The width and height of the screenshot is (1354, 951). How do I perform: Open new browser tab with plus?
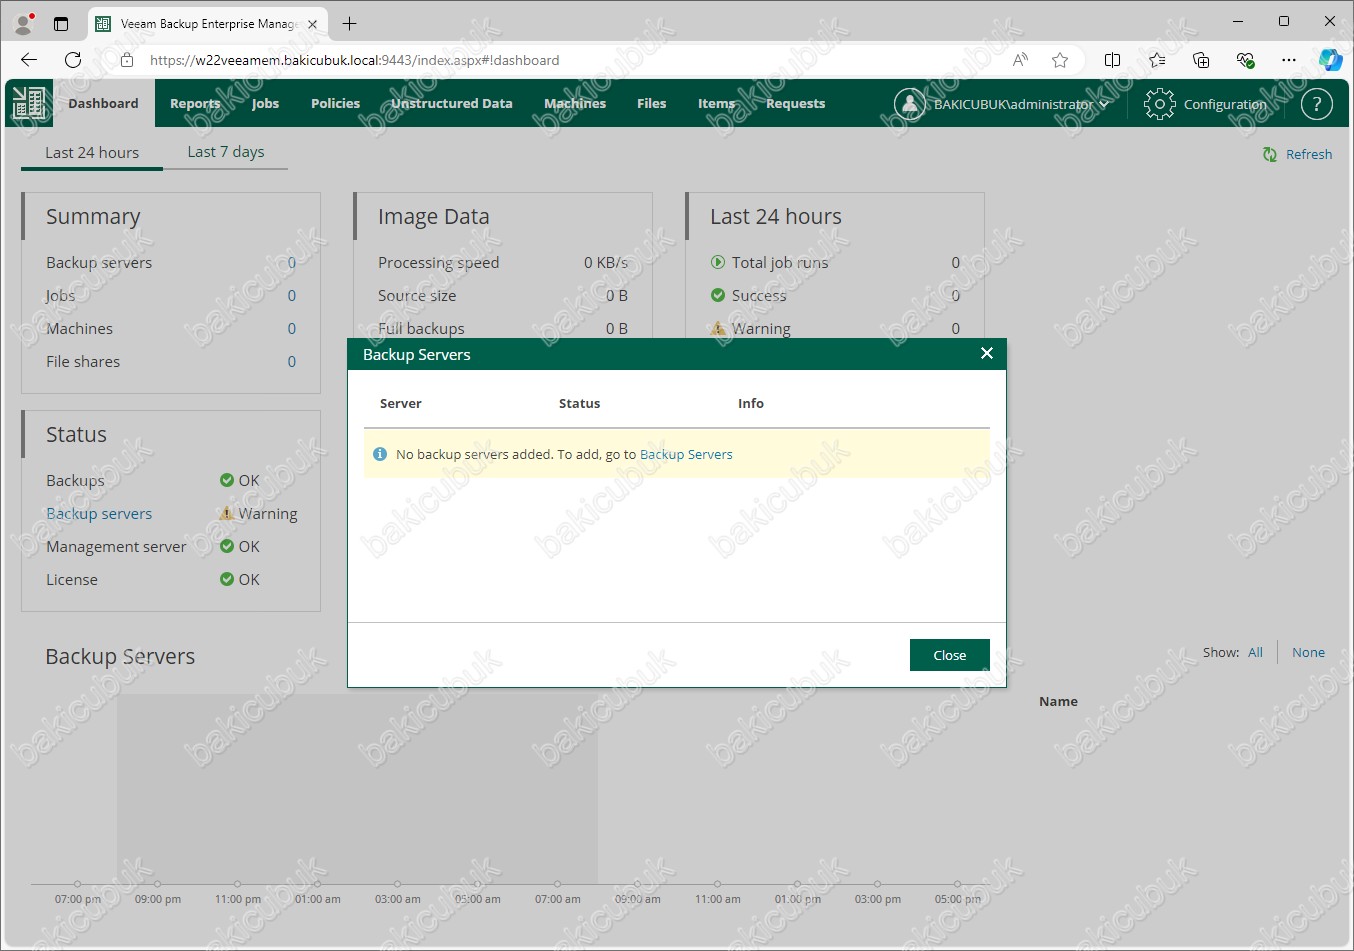pyautogui.click(x=349, y=23)
